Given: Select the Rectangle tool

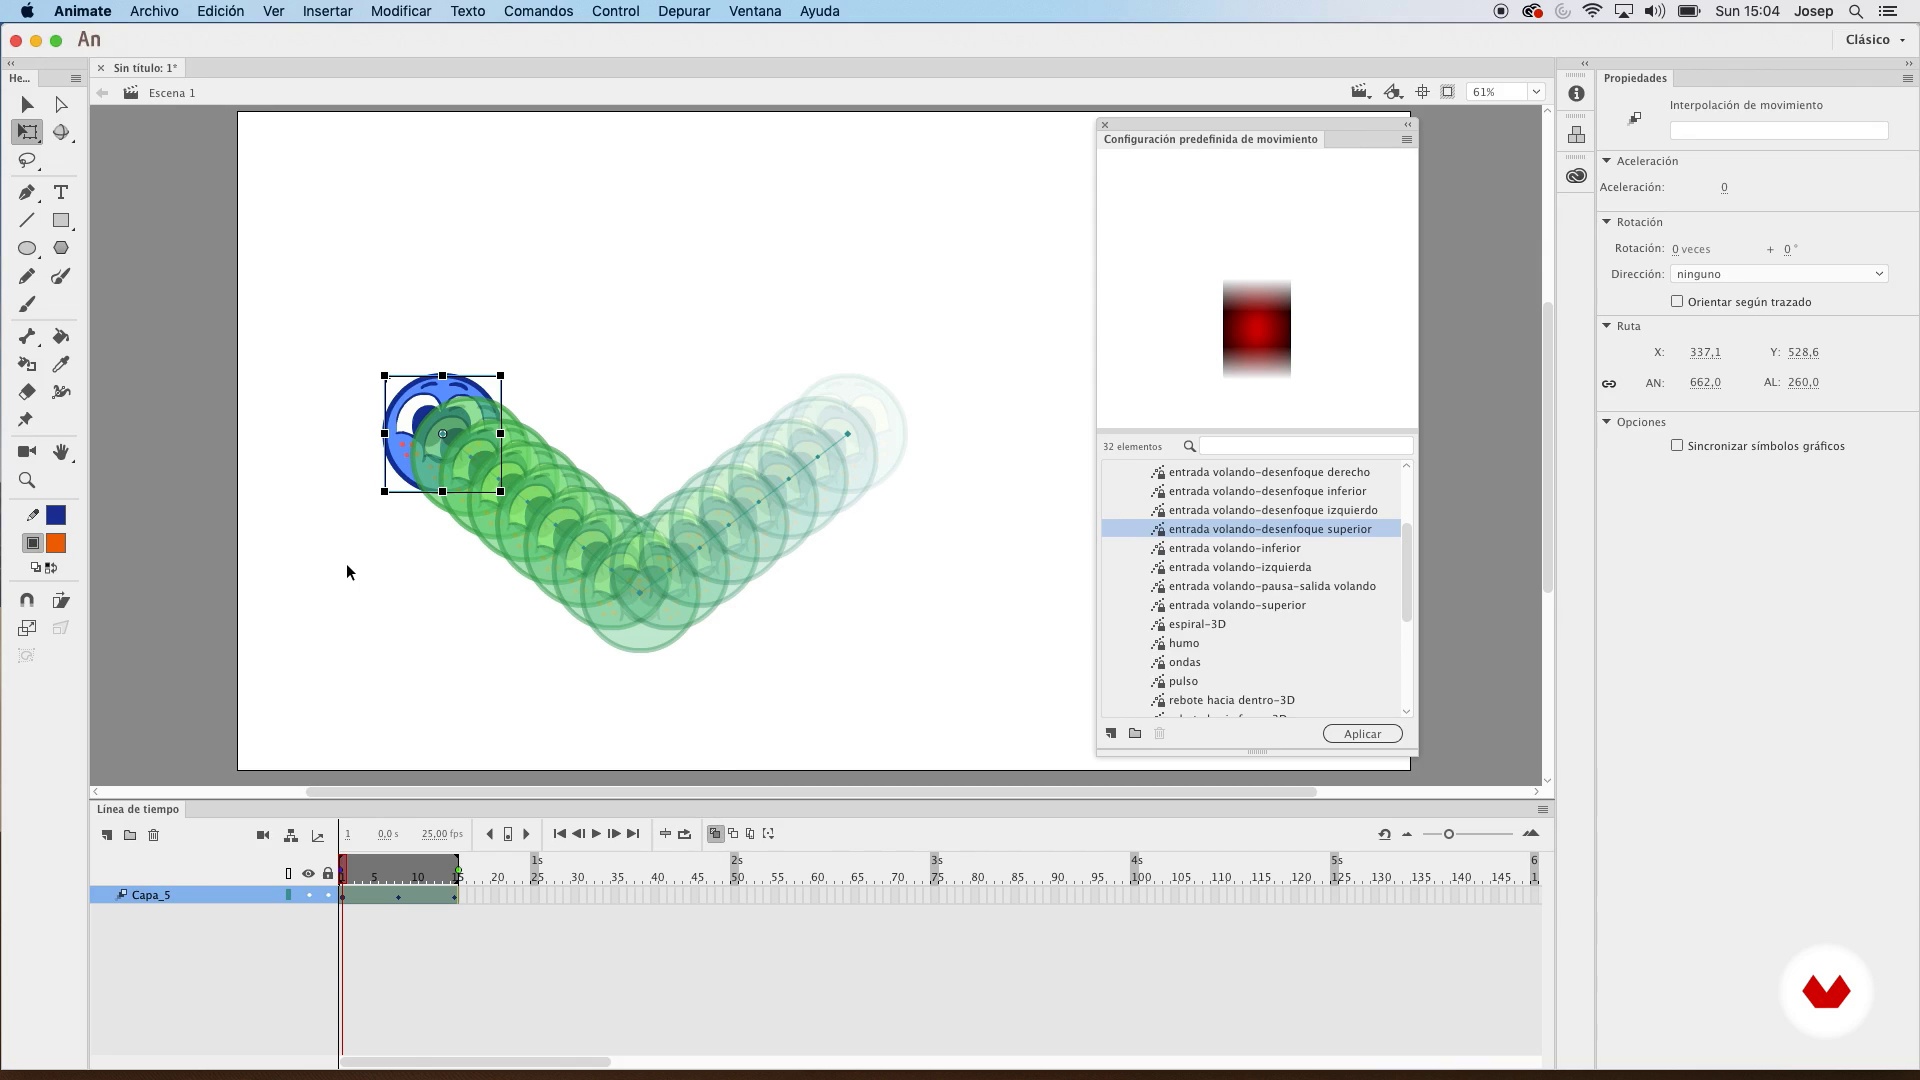Looking at the screenshot, I should click(x=61, y=220).
